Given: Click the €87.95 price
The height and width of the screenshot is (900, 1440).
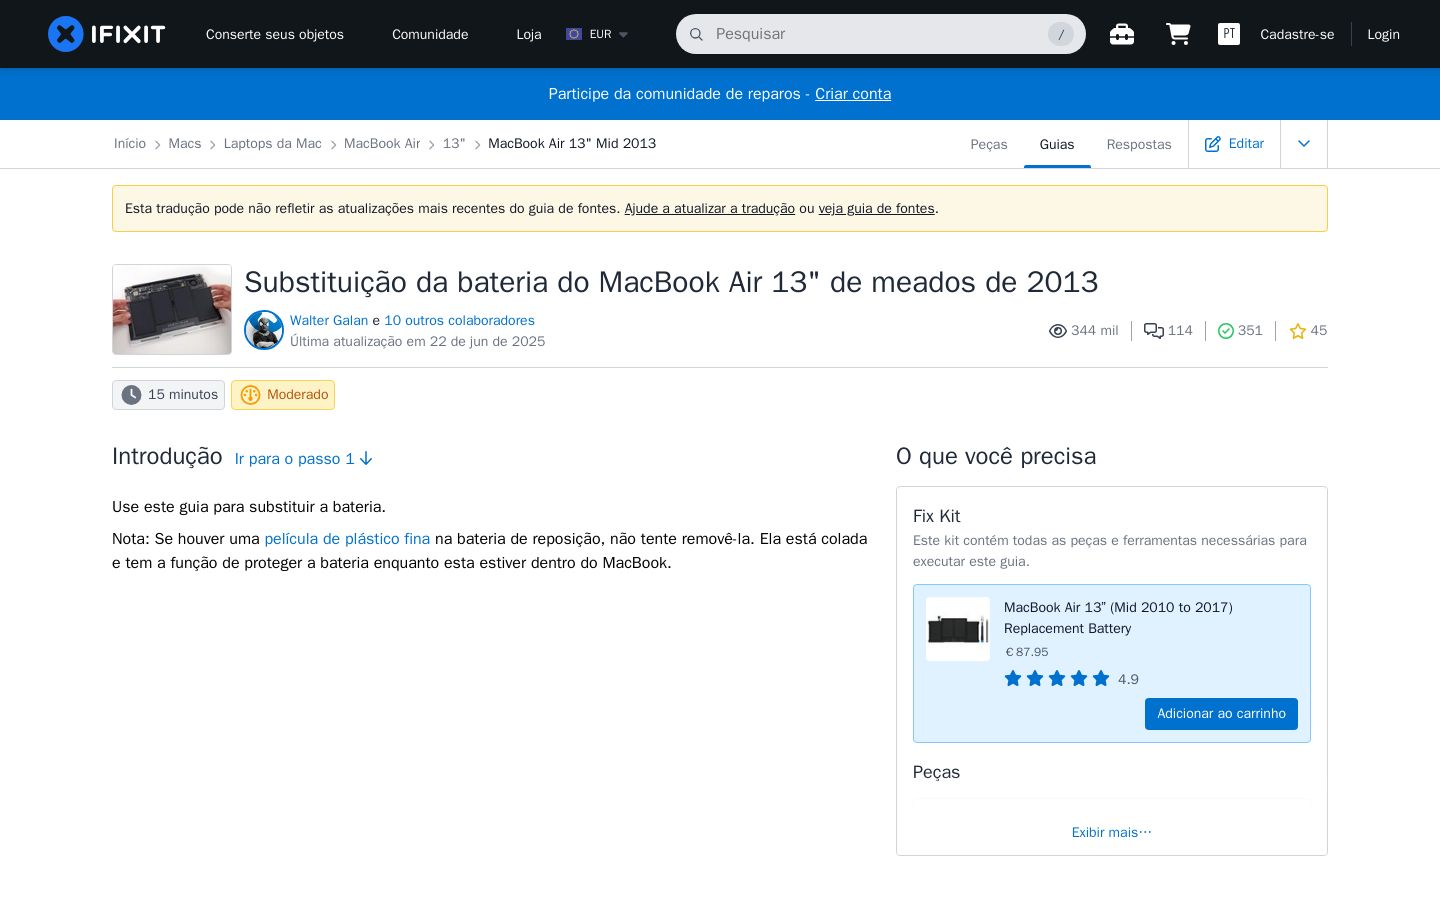Looking at the screenshot, I should (x=1027, y=652).
